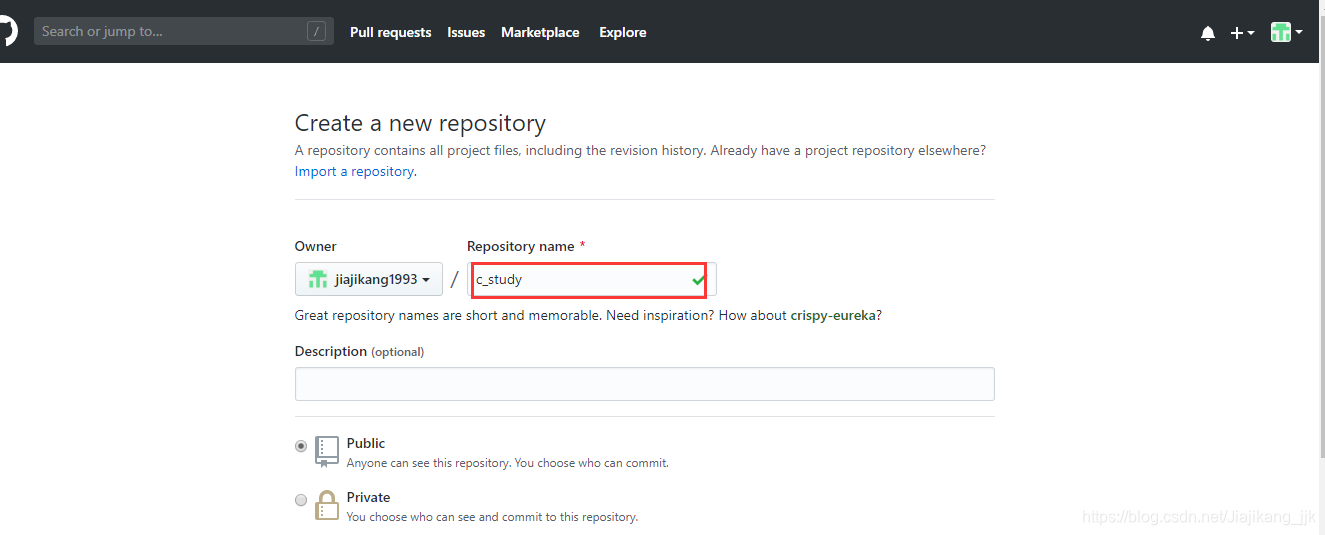1325x535 pixels.
Task: Click the notifications bell icon
Action: pyautogui.click(x=1208, y=33)
